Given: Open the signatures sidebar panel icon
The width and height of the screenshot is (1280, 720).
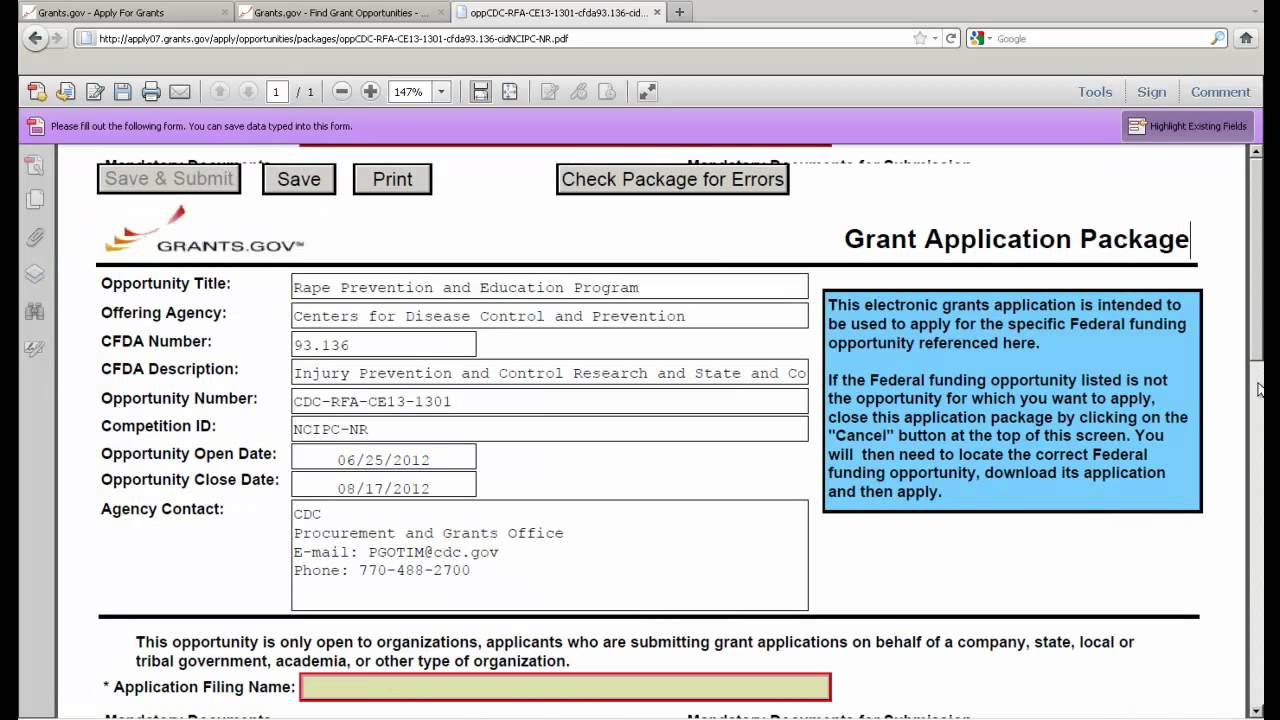Looking at the screenshot, I should pos(34,348).
